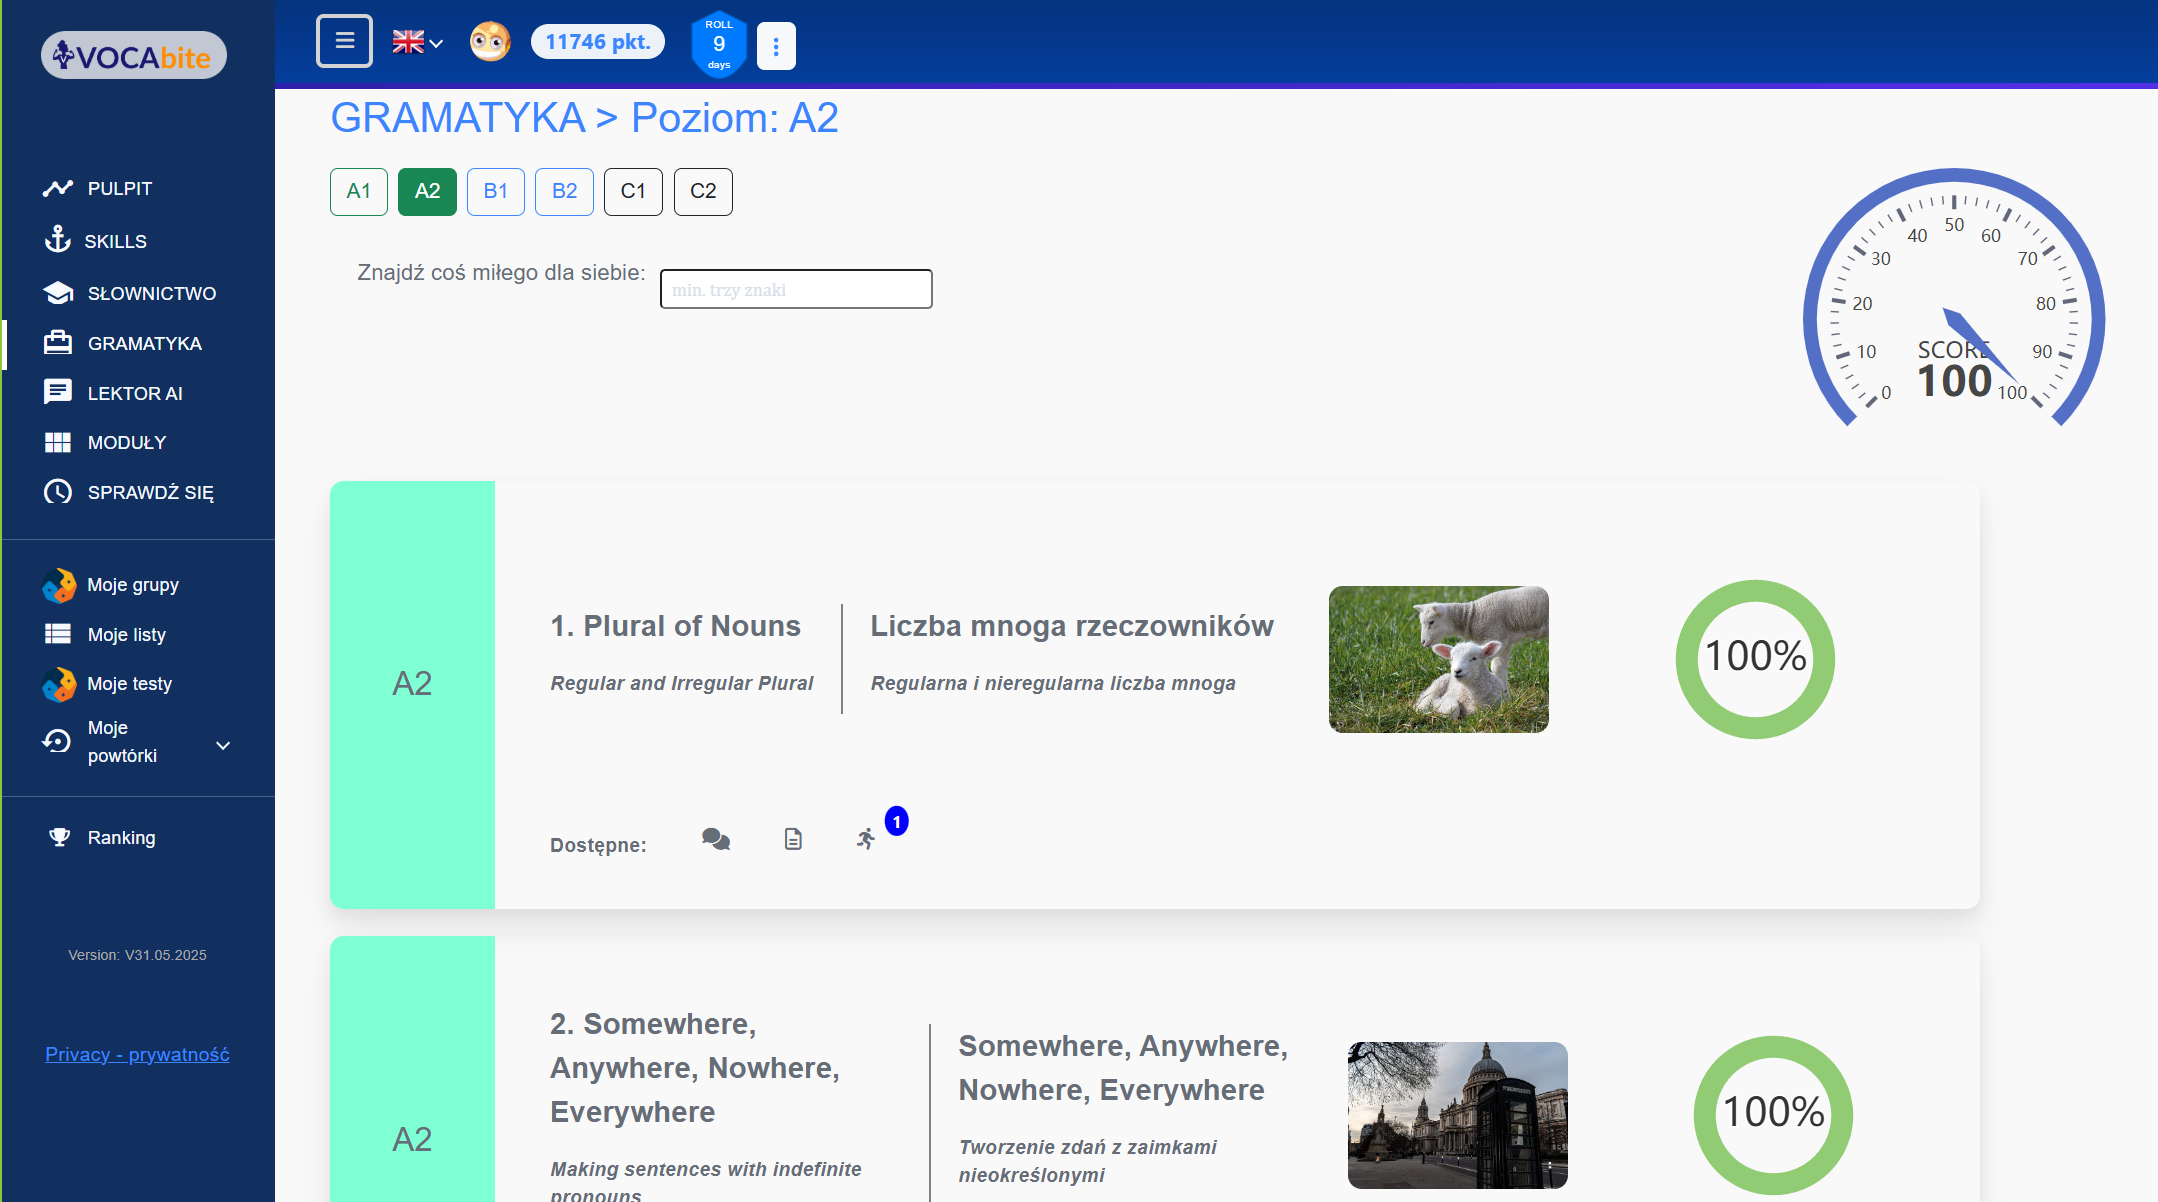Open GRAMATYKA in the sidebar

click(x=145, y=343)
